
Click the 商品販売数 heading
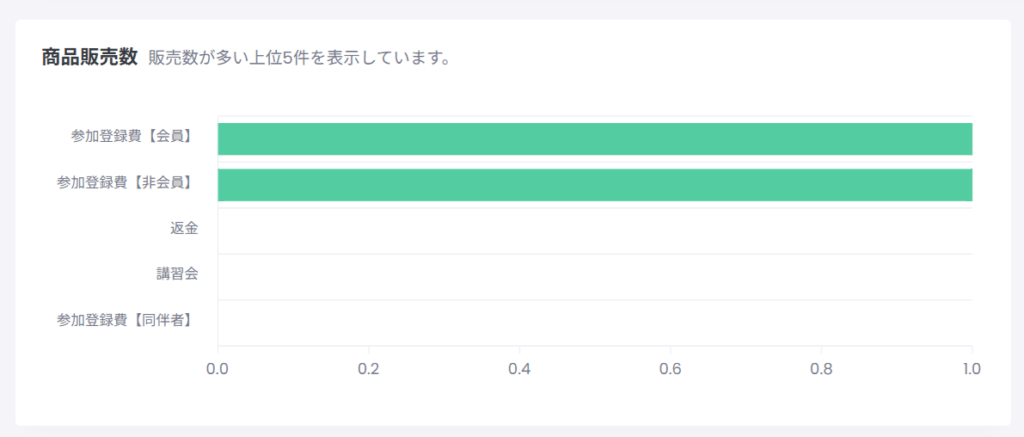coord(89,57)
